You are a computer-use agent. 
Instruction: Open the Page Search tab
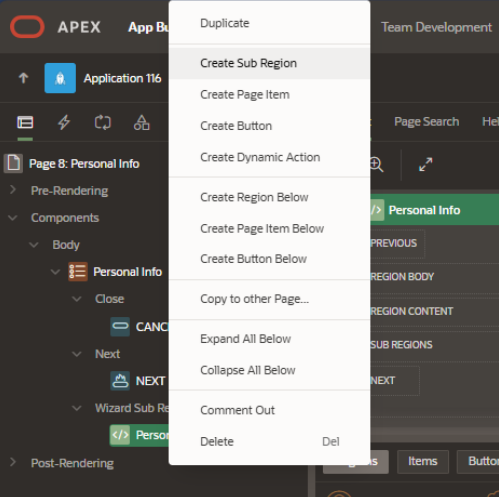426,122
